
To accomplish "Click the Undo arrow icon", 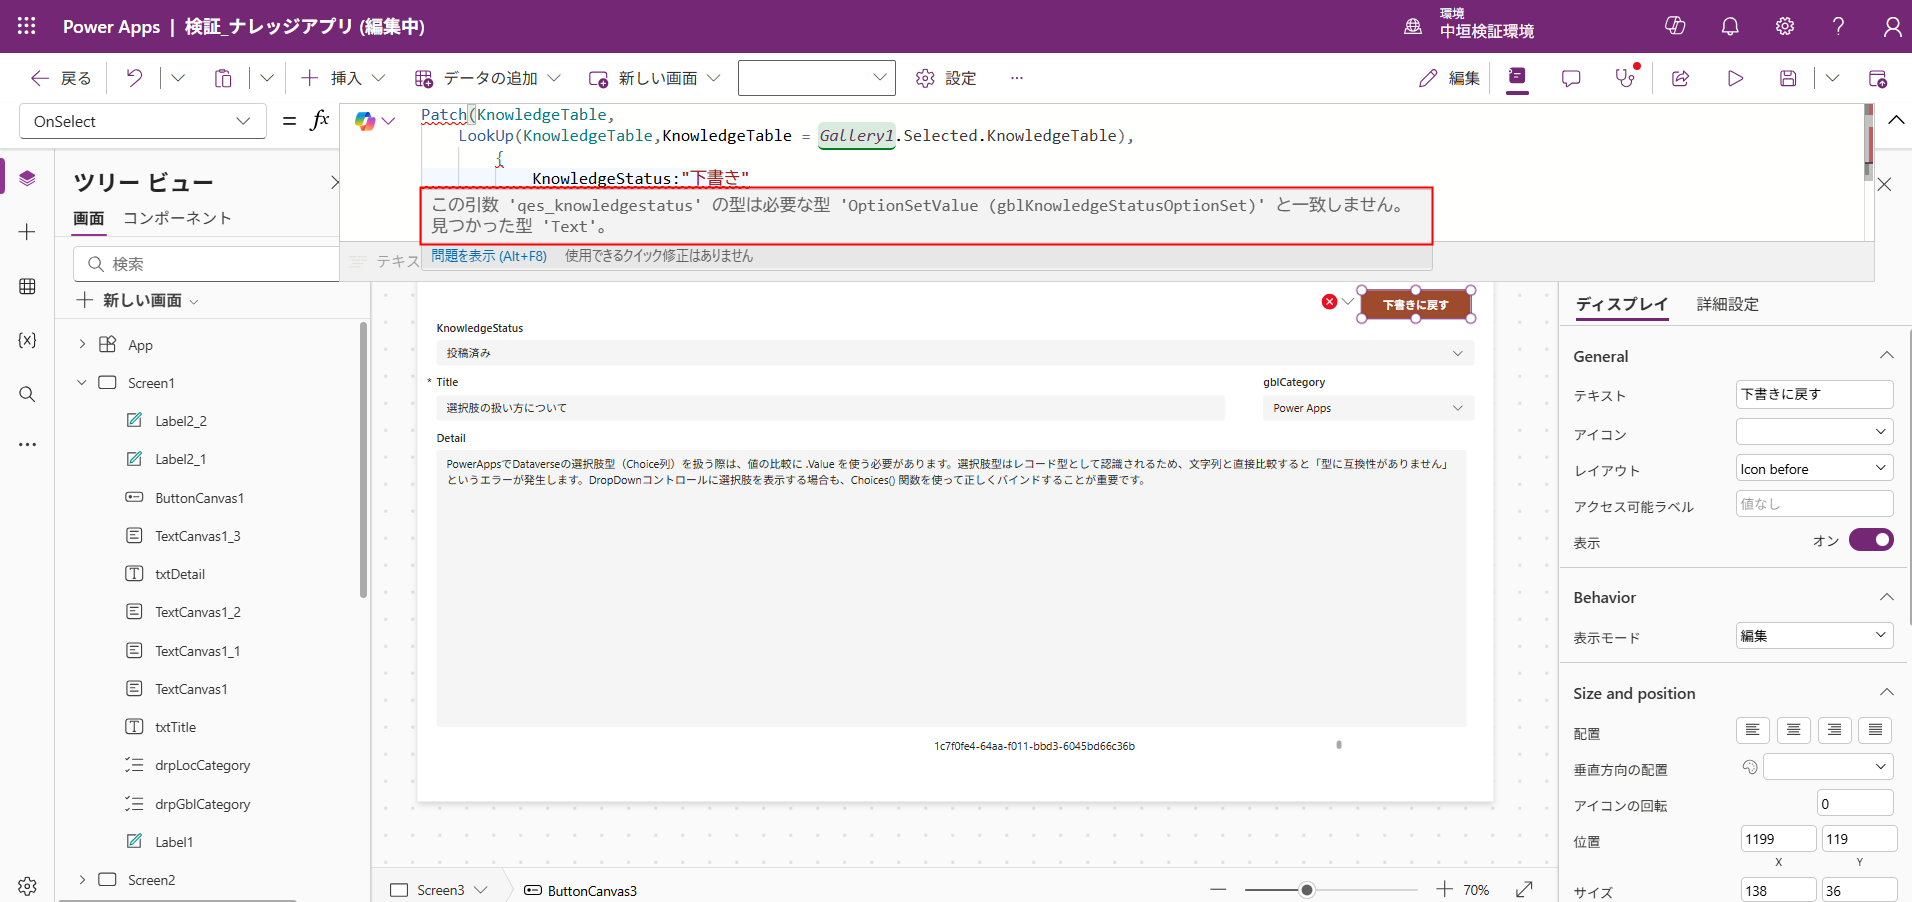I will click(134, 78).
